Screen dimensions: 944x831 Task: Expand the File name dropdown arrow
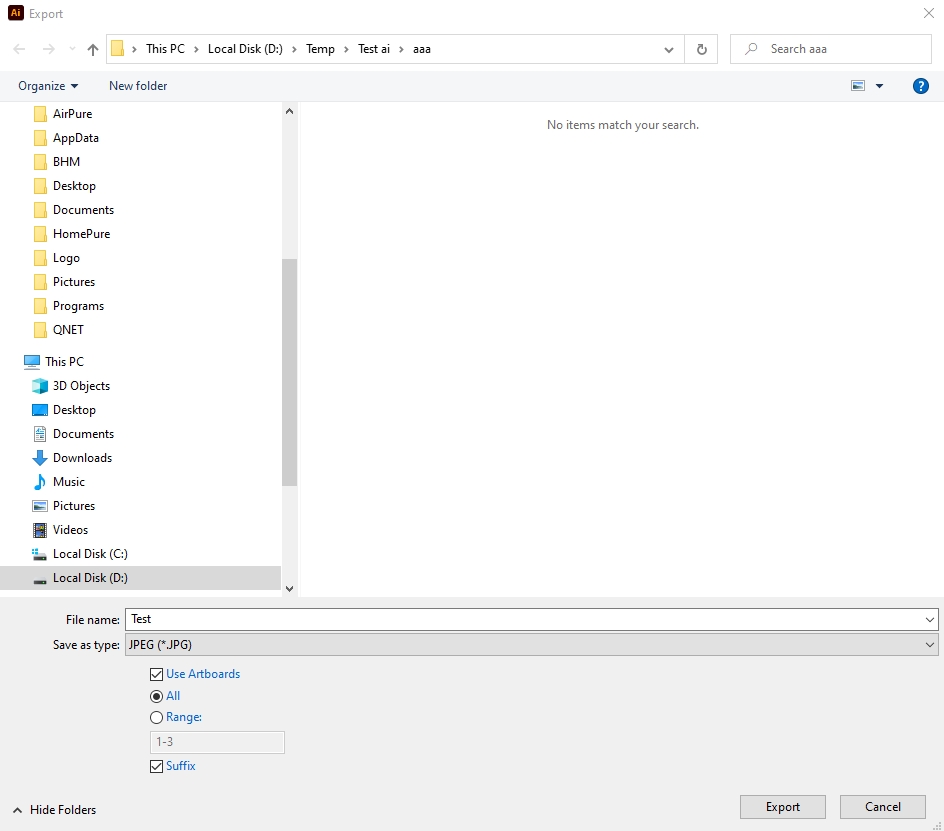pos(928,619)
